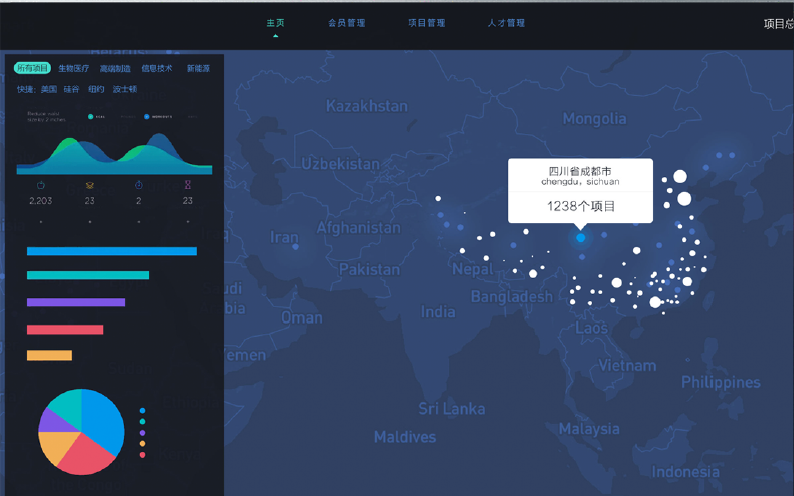Jump to 硅谷 quick link
Image resolution: width=794 pixels, height=496 pixels.
tap(72, 90)
